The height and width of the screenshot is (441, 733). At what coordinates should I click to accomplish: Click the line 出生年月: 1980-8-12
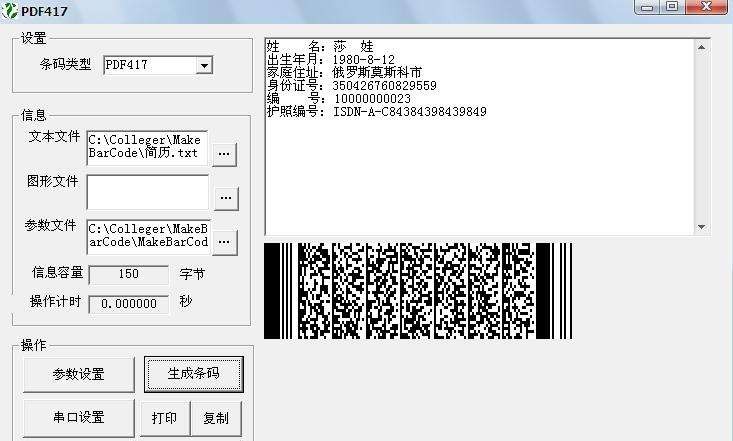coord(331,60)
